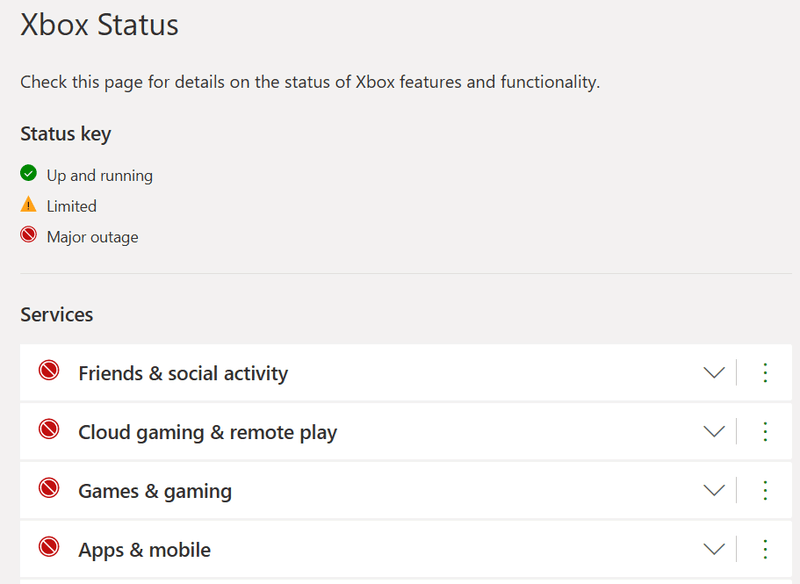The height and width of the screenshot is (584, 800).
Task: Expand the Games & gaming section
Action: coord(713,491)
